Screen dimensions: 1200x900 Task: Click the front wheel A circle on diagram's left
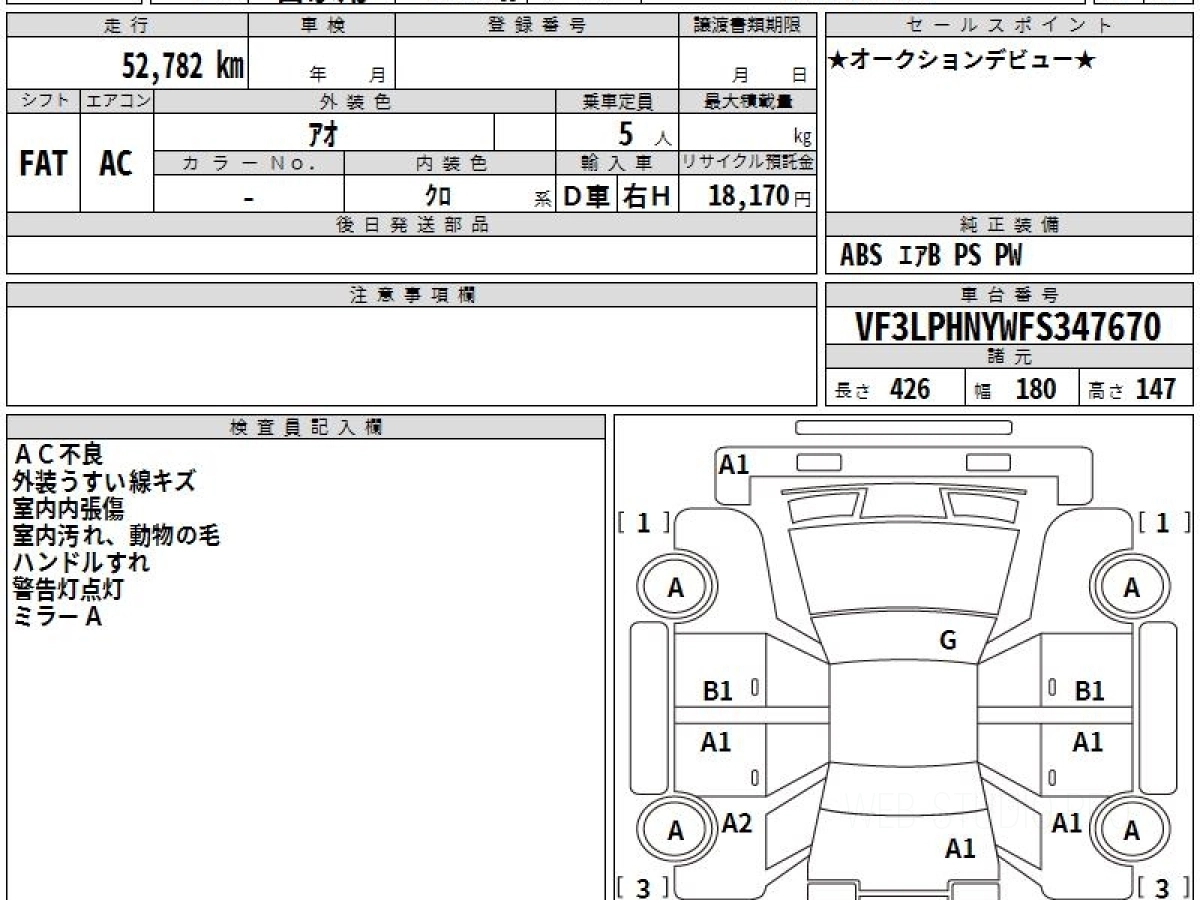676,588
